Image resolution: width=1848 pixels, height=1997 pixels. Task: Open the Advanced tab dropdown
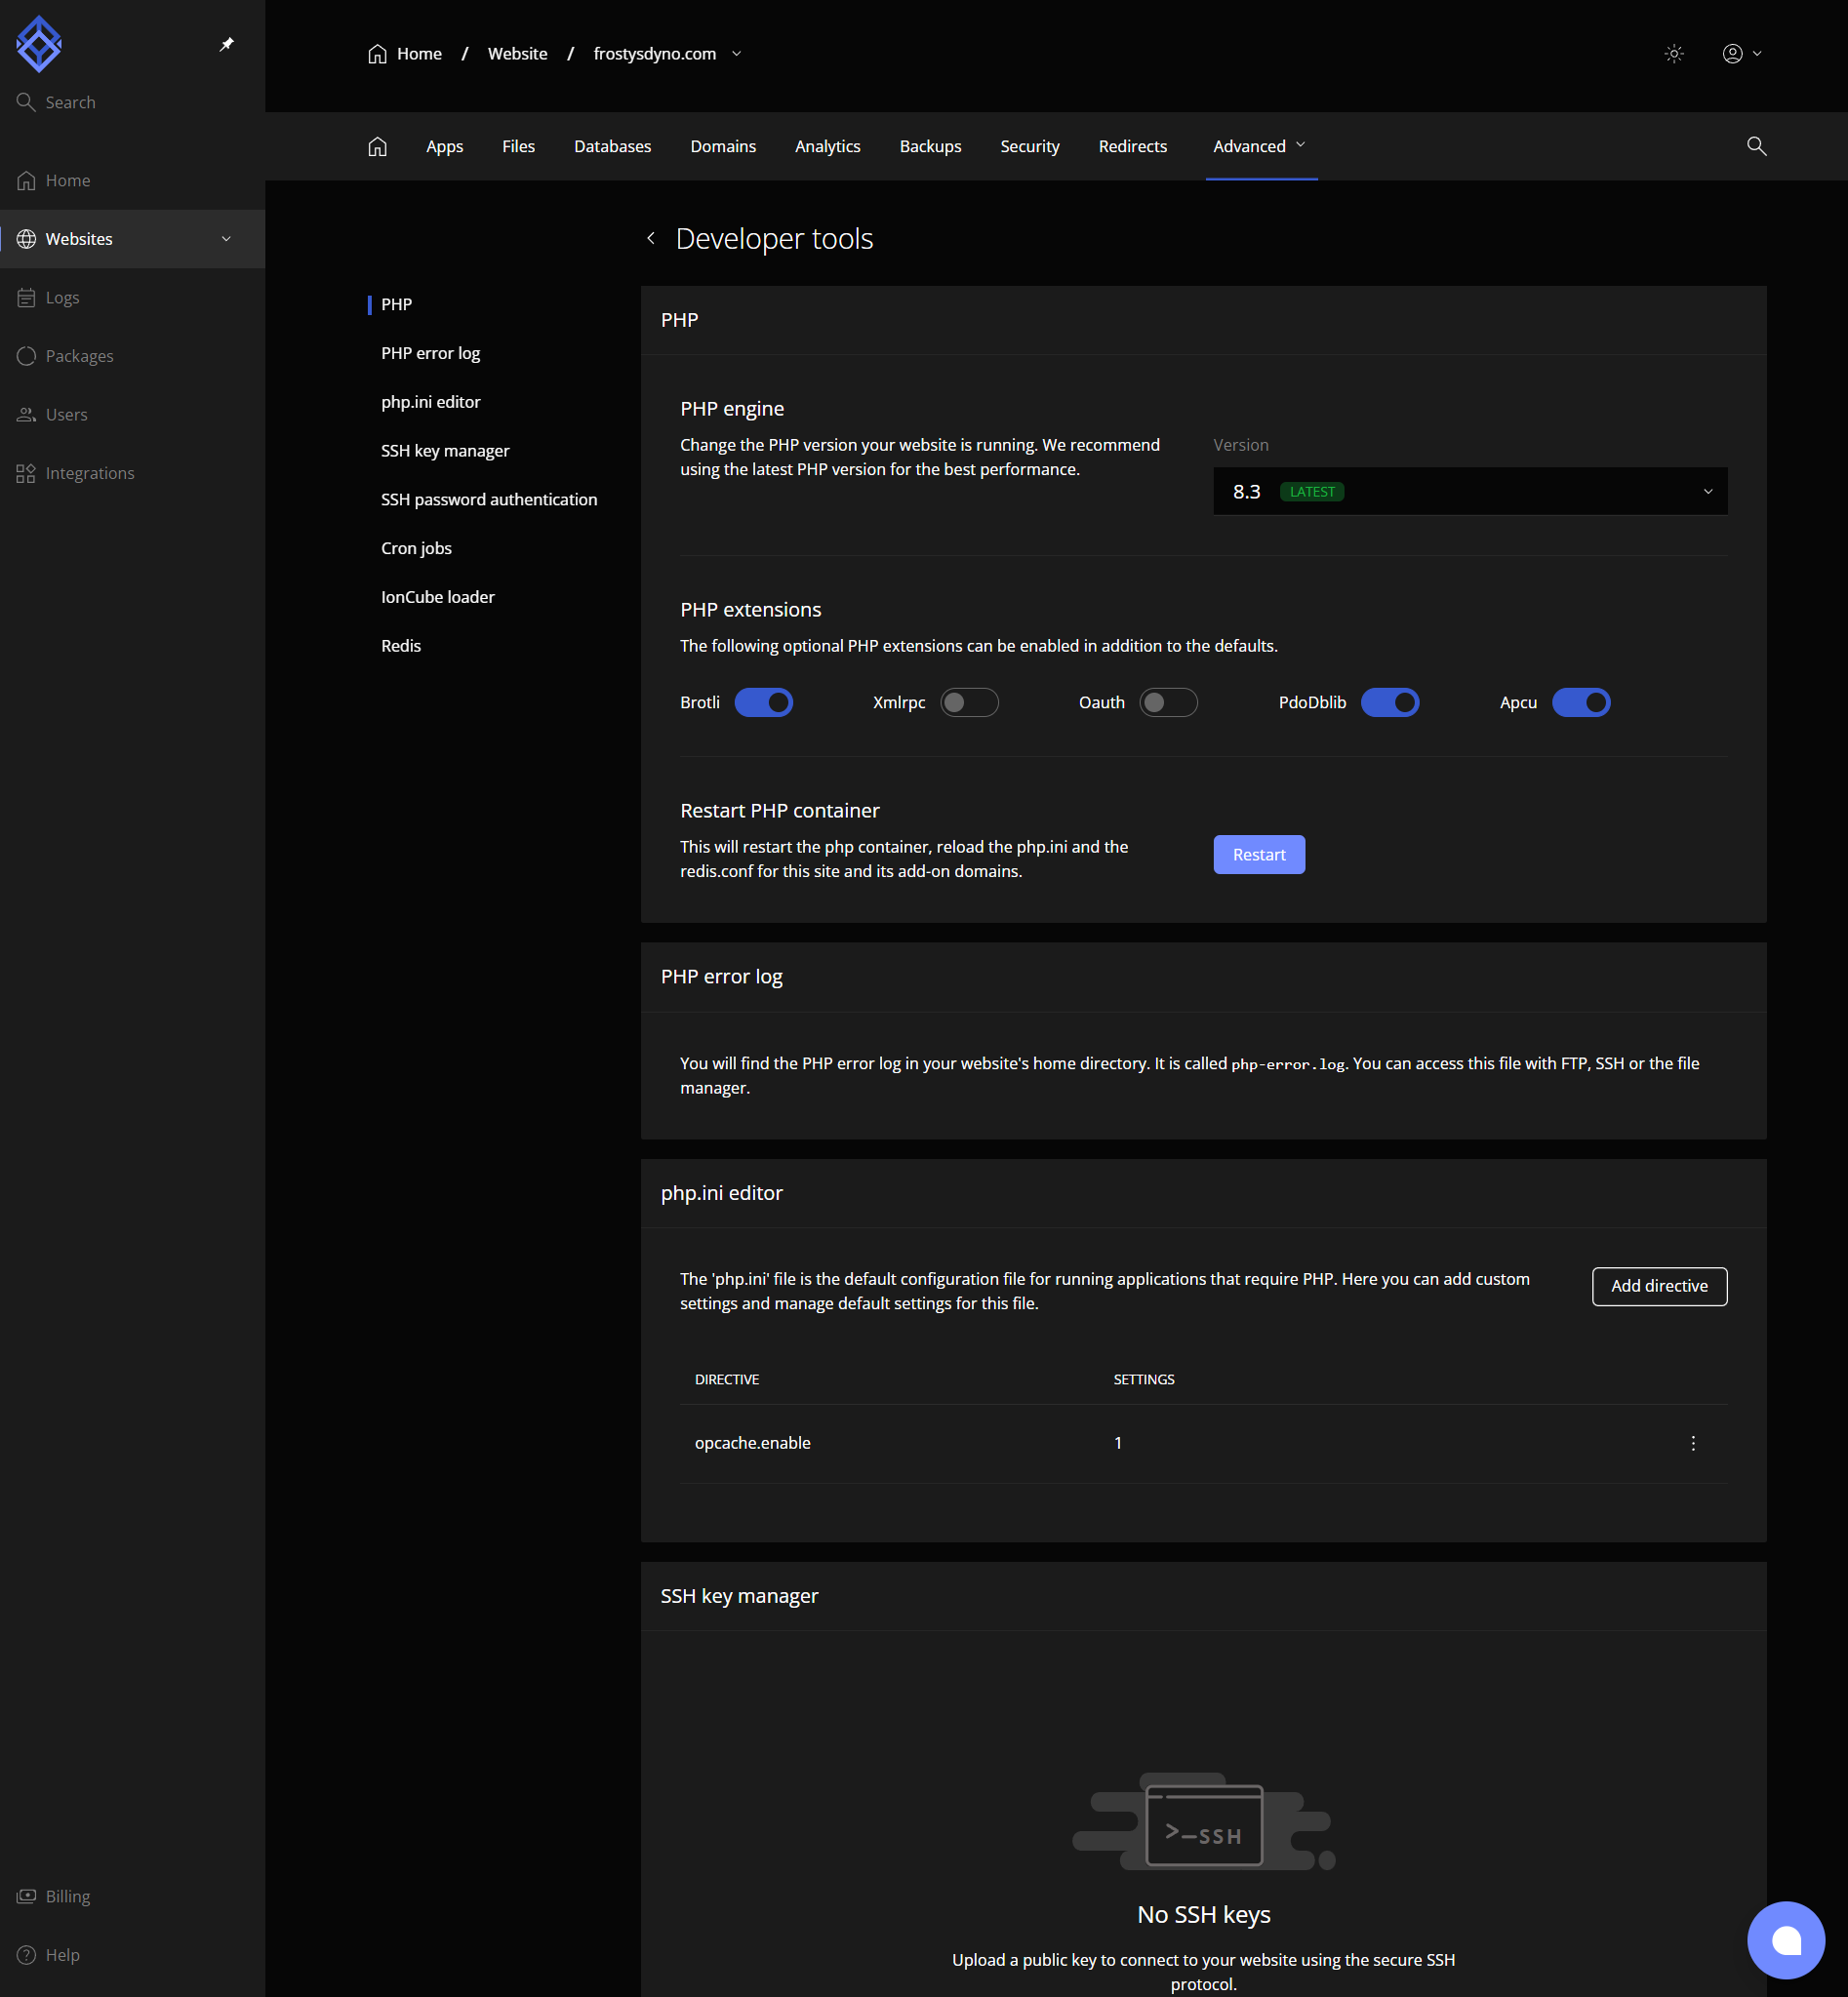(1260, 146)
